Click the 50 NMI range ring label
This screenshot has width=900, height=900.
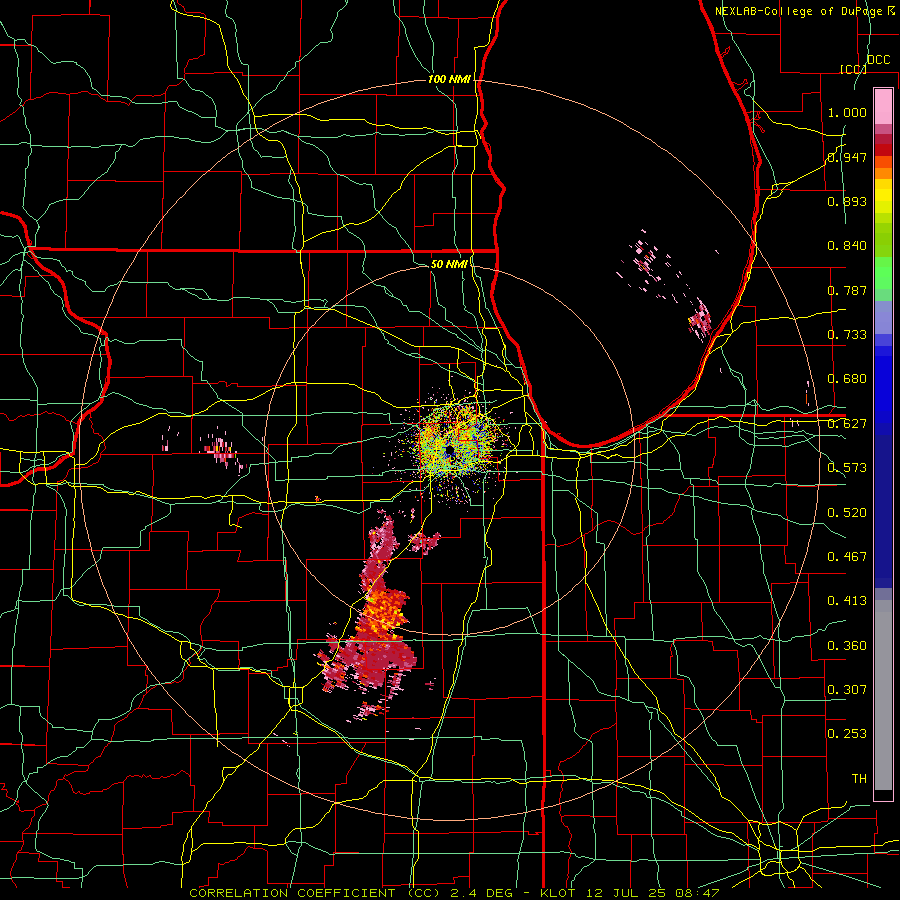pyautogui.click(x=449, y=264)
